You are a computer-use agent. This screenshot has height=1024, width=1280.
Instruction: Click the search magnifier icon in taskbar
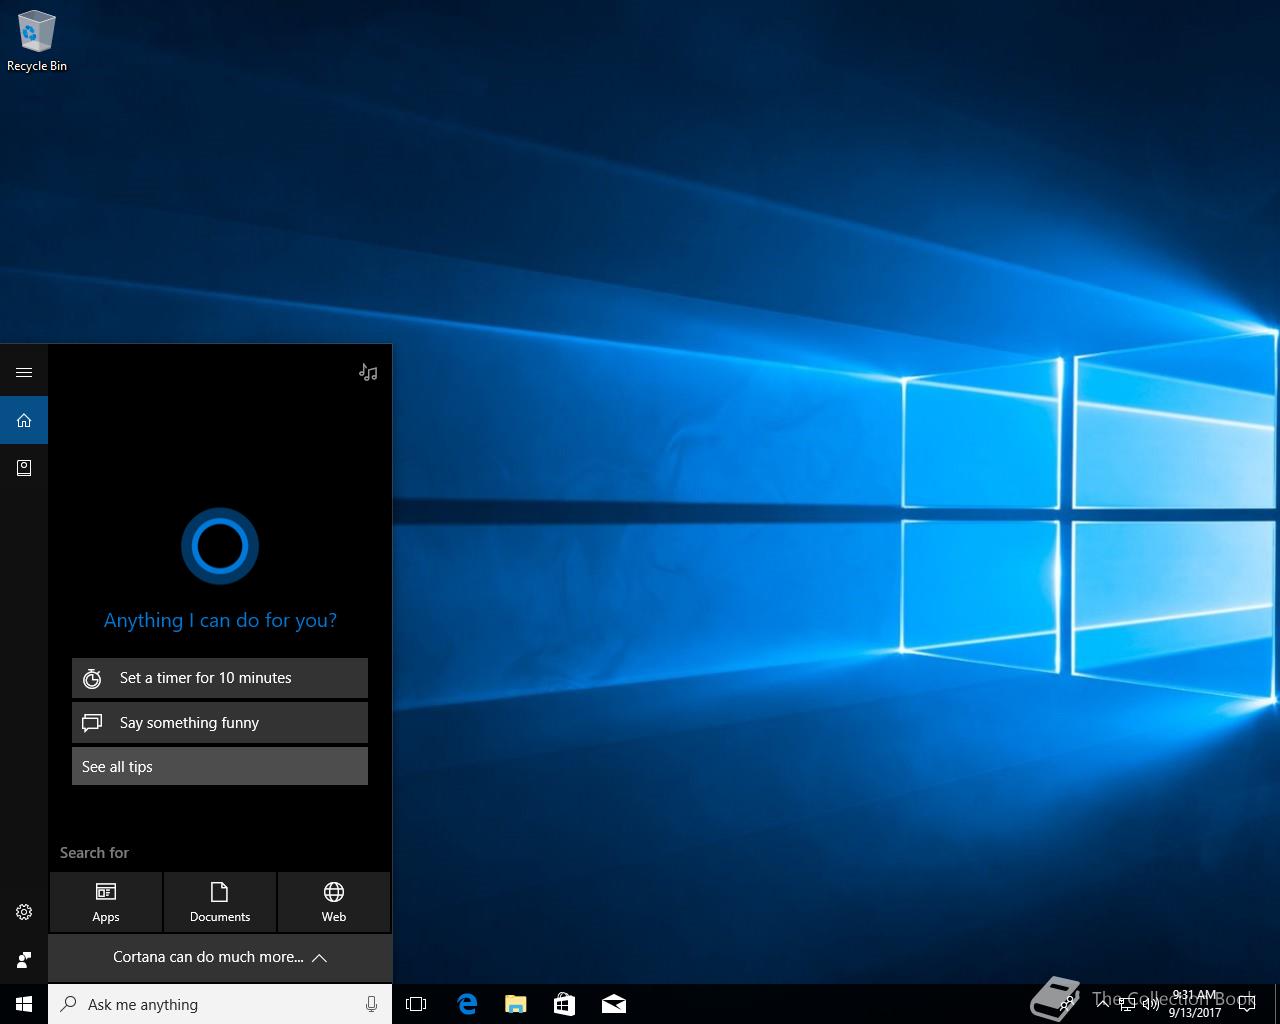(69, 1004)
